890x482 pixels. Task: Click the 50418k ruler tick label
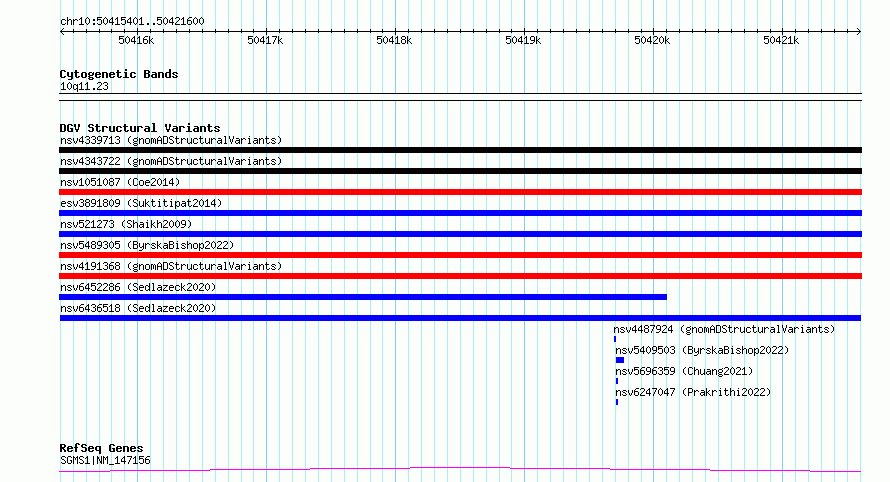394,40
